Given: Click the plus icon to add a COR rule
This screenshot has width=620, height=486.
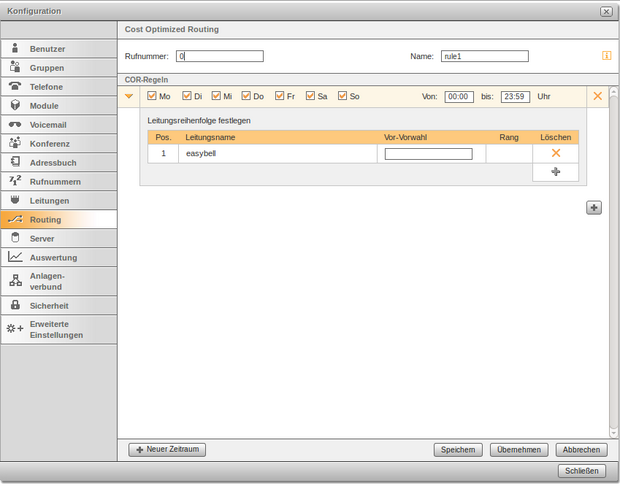Looking at the screenshot, I should tap(594, 207).
